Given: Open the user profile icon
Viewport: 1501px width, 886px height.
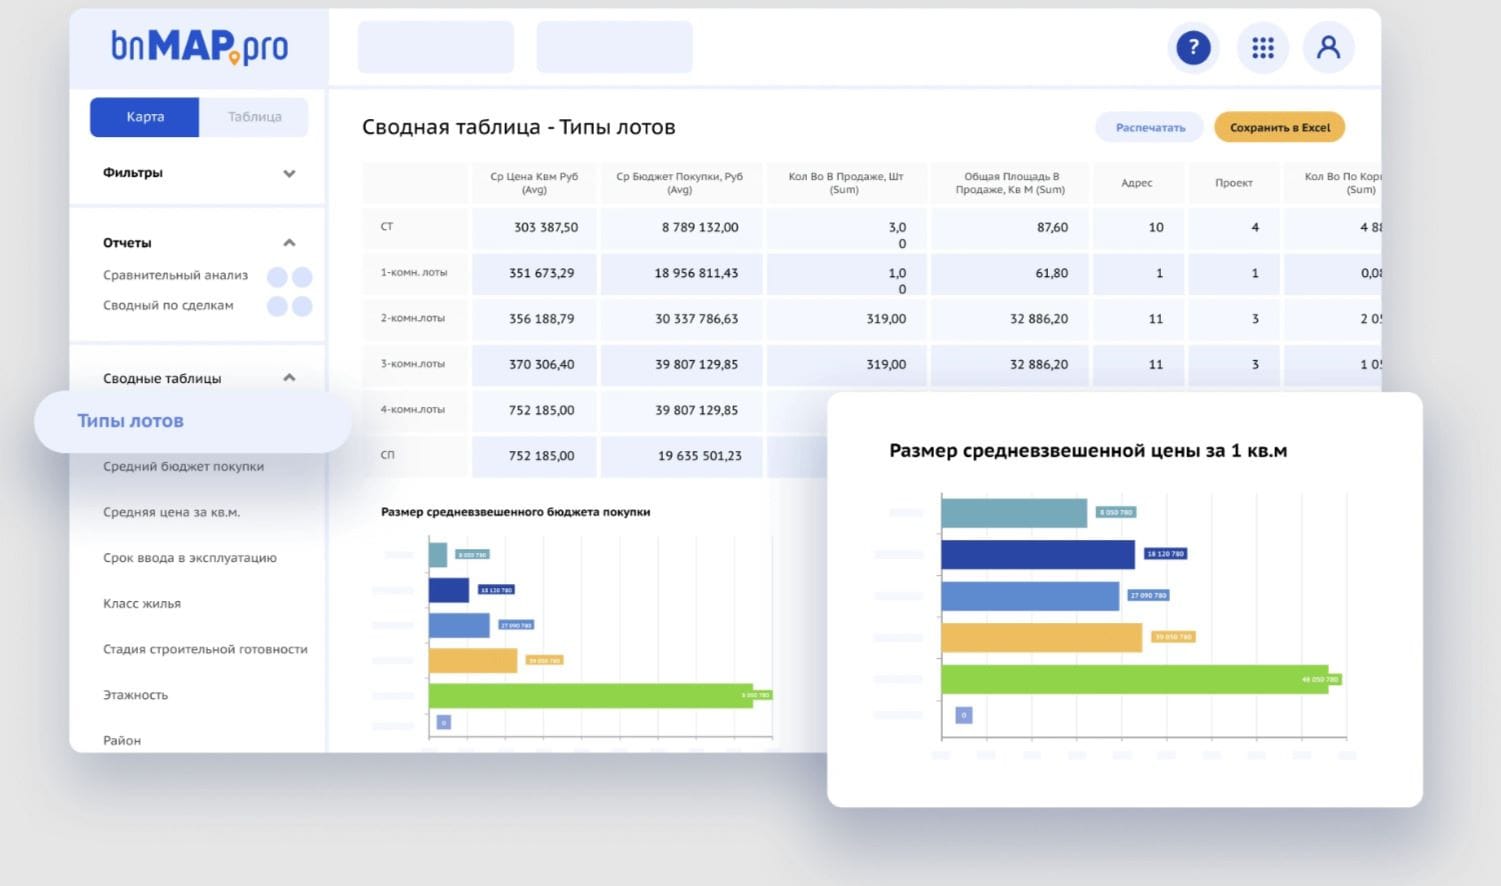Looking at the screenshot, I should (1328, 47).
